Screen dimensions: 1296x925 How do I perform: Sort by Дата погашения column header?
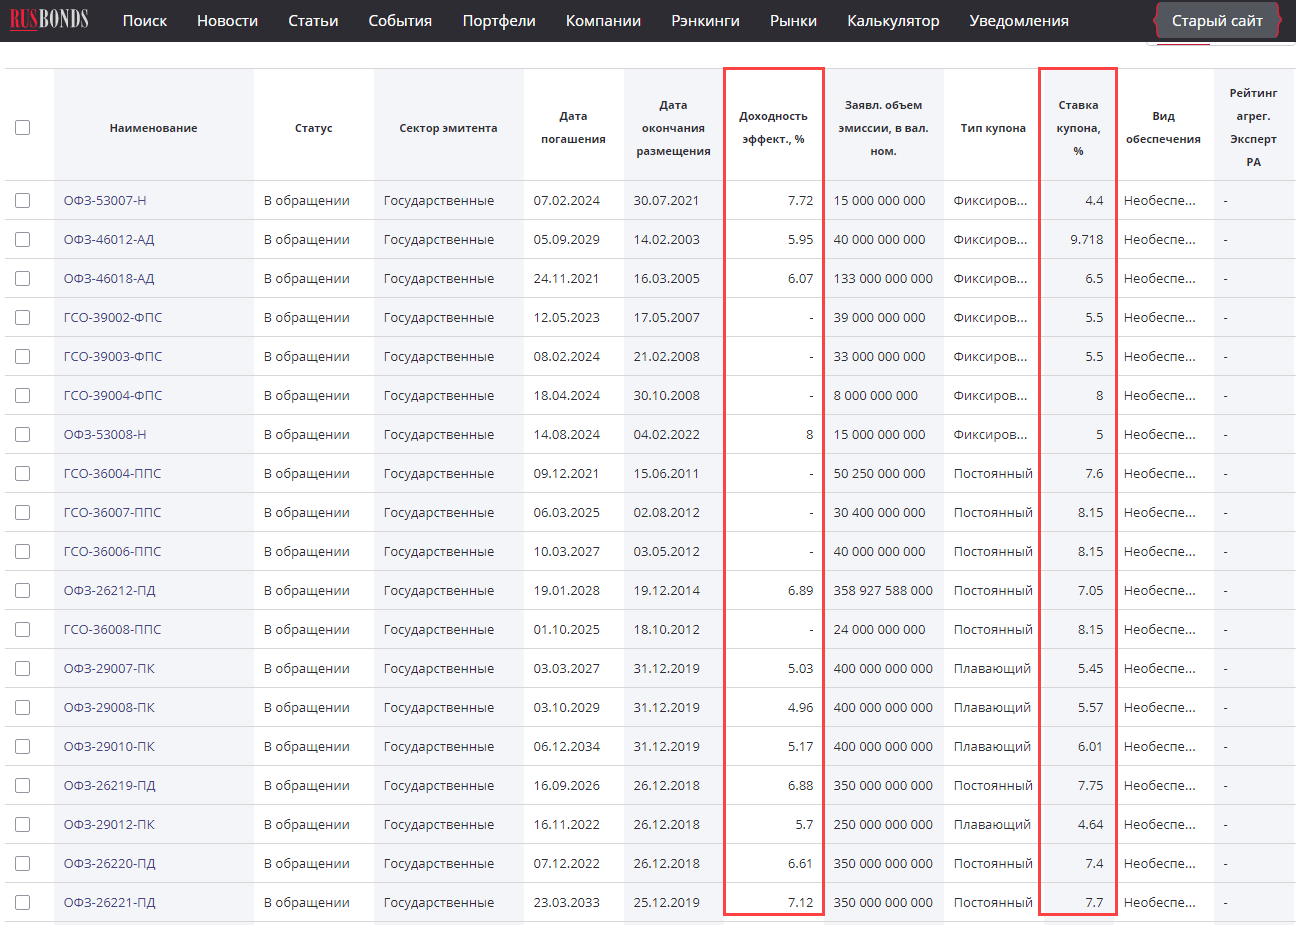pyautogui.click(x=573, y=128)
